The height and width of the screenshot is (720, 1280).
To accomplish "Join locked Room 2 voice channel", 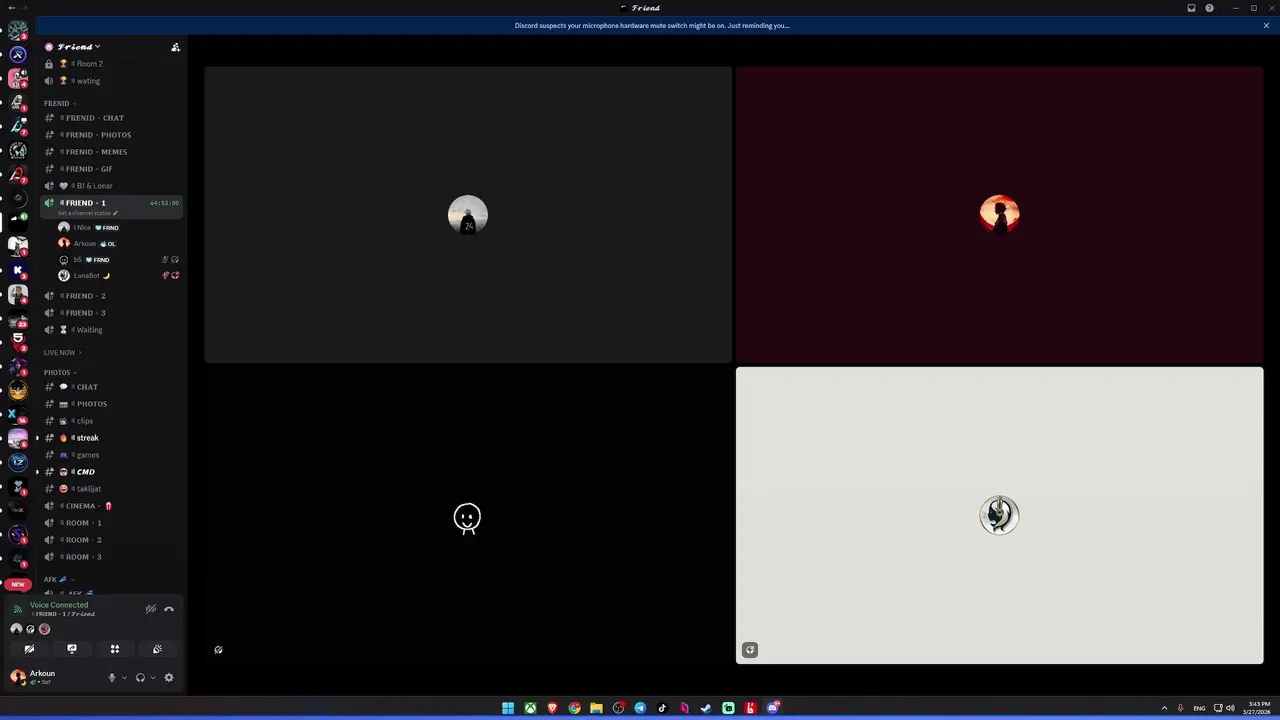I will click(x=111, y=64).
